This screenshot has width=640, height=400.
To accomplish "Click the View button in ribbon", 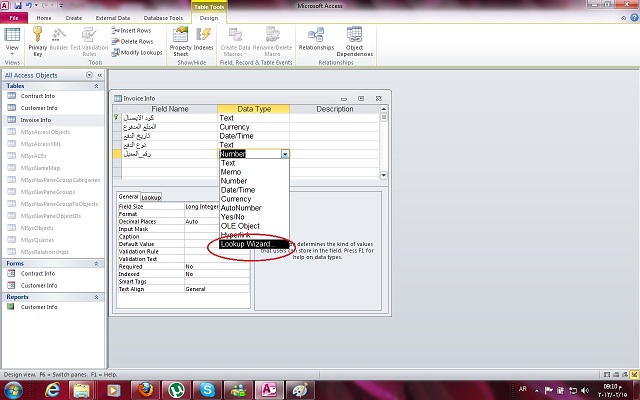I will (12, 41).
